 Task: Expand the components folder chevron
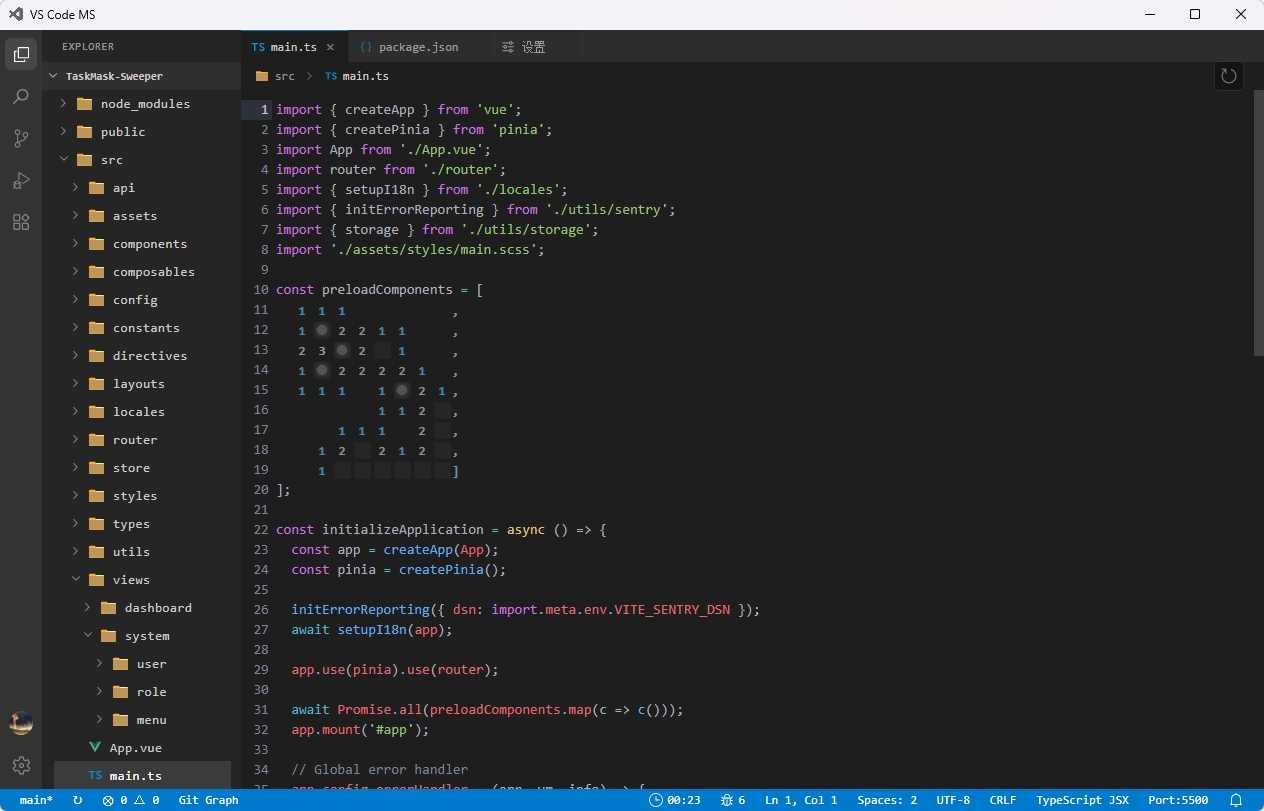tap(76, 244)
